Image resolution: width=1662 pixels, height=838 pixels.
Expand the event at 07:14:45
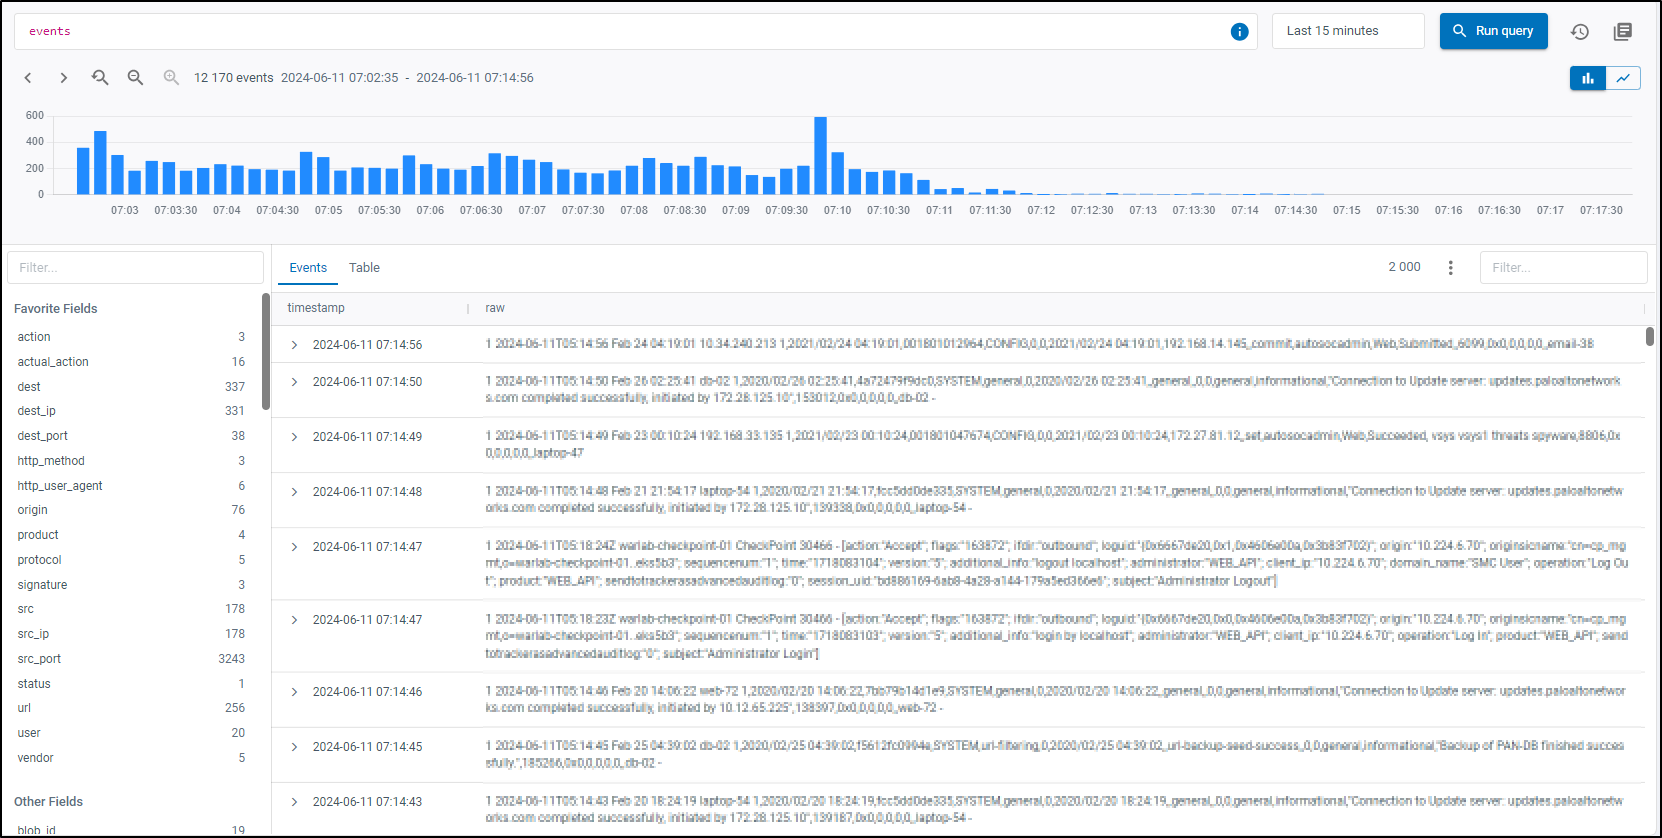point(295,747)
